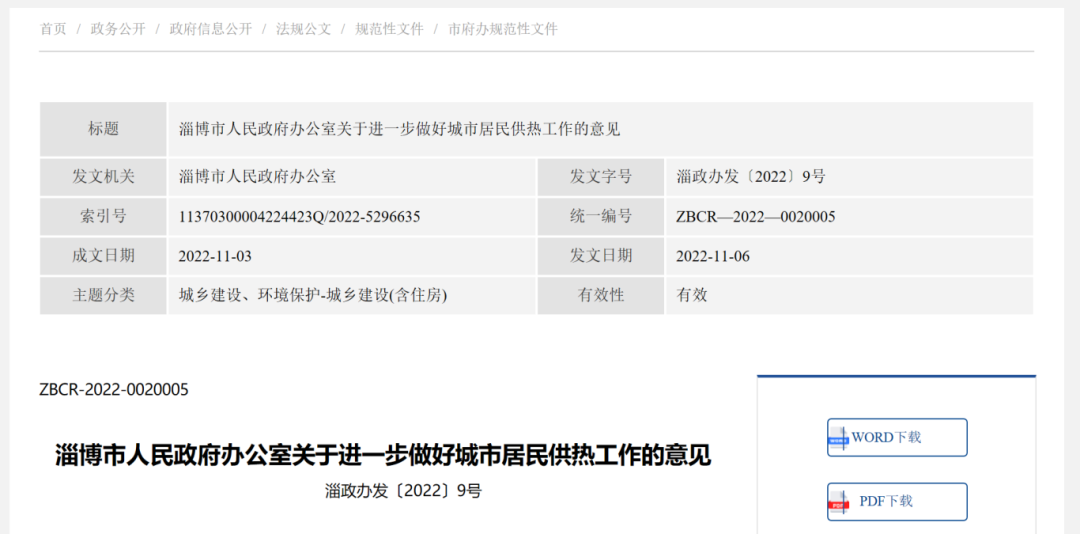
Task: Select the index number 11370300004224423Q/2022-5296635
Action: tap(299, 216)
